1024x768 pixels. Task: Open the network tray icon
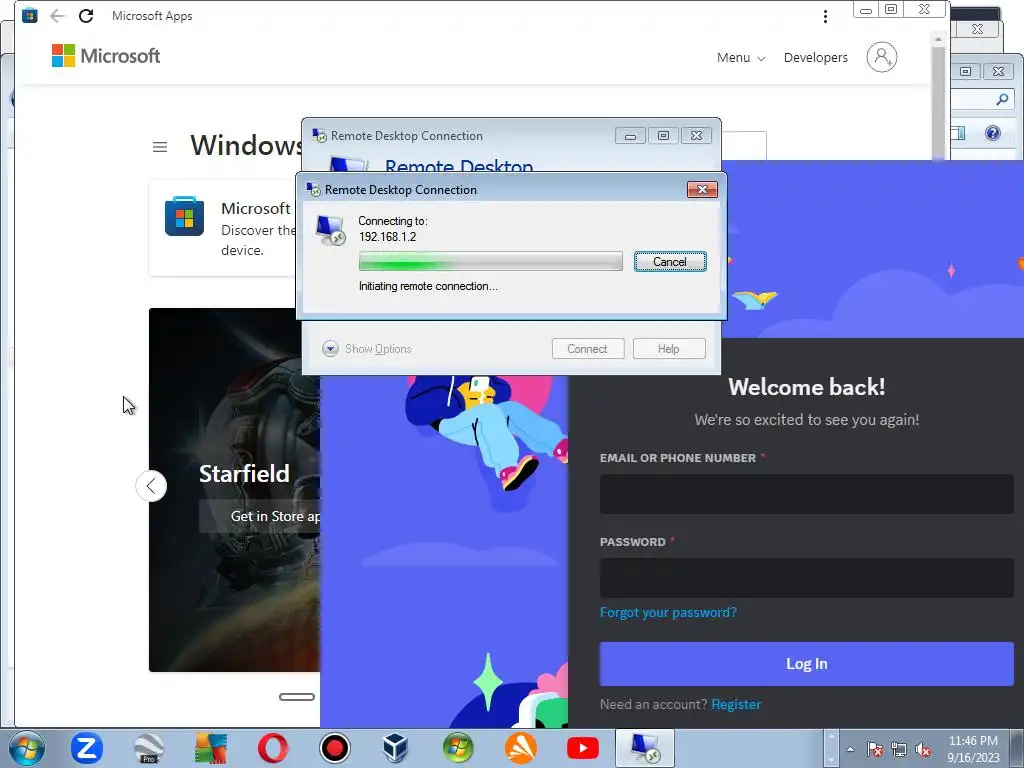point(899,749)
